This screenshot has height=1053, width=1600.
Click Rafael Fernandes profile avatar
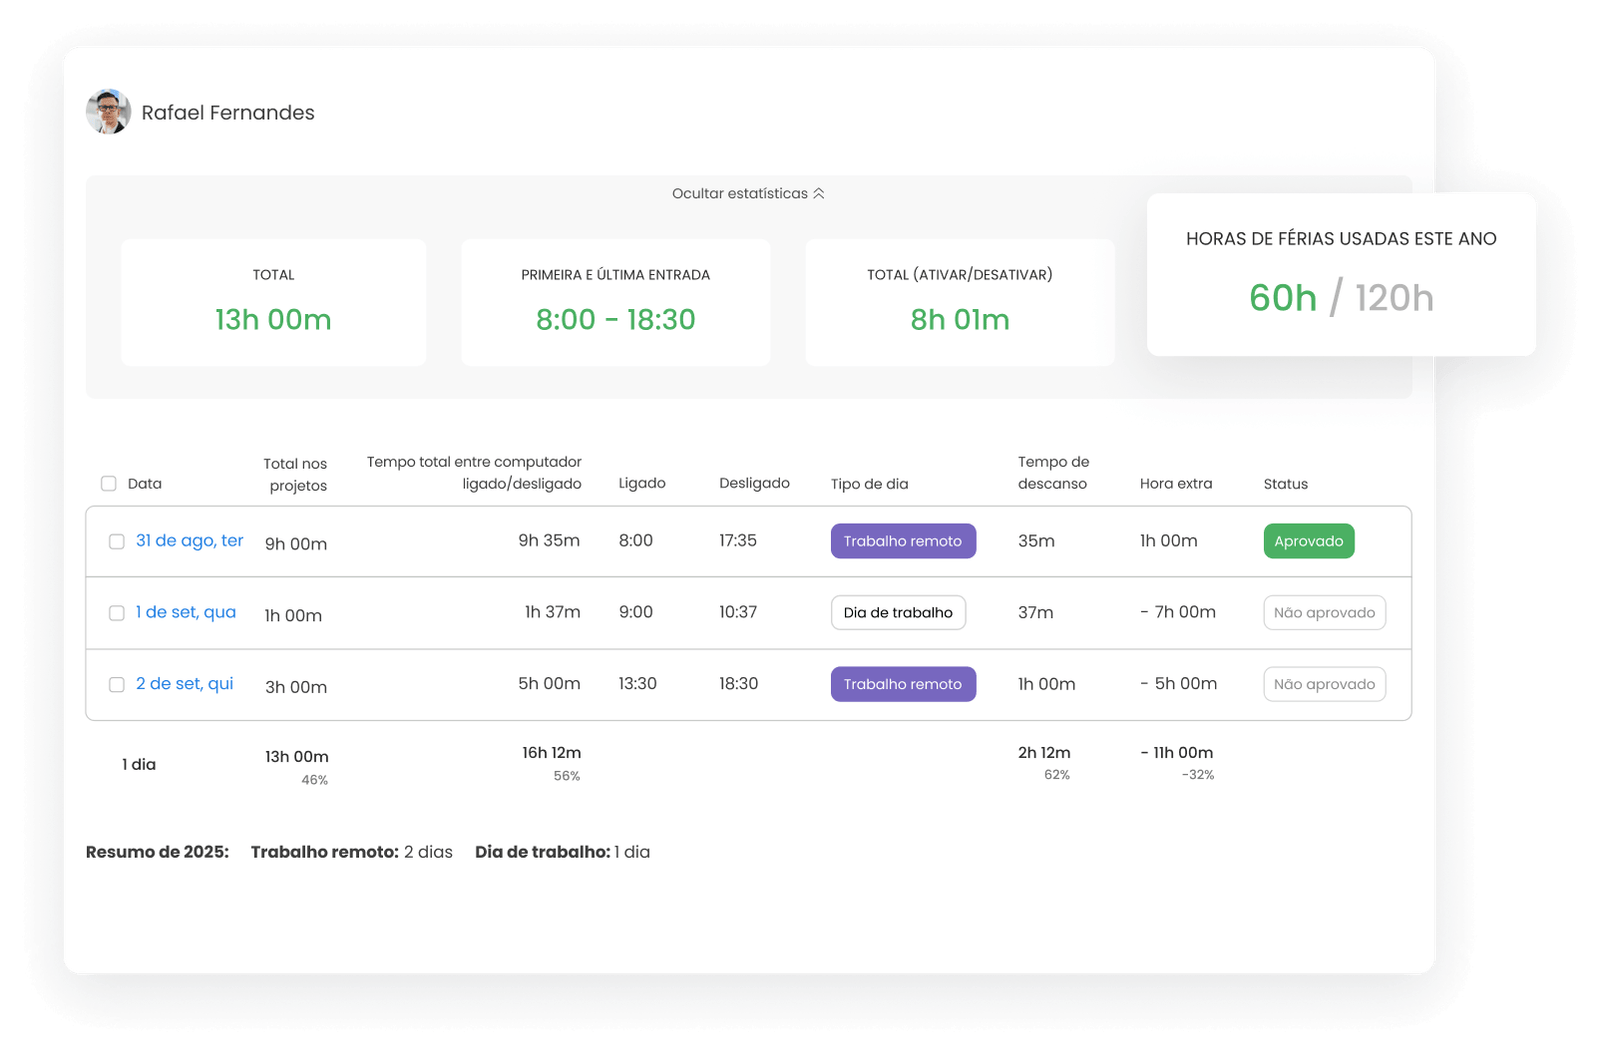click(109, 112)
